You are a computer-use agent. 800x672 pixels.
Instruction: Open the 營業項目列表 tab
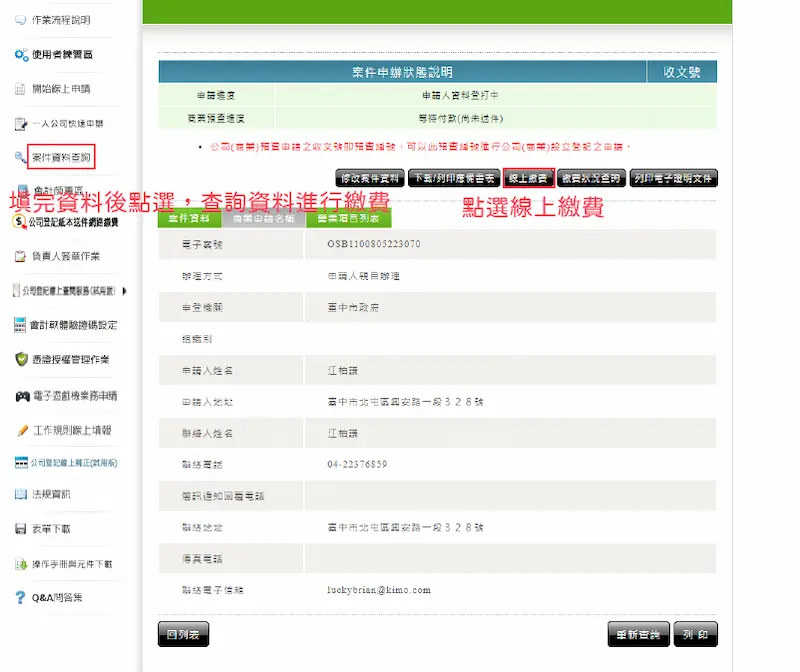[x=348, y=218]
